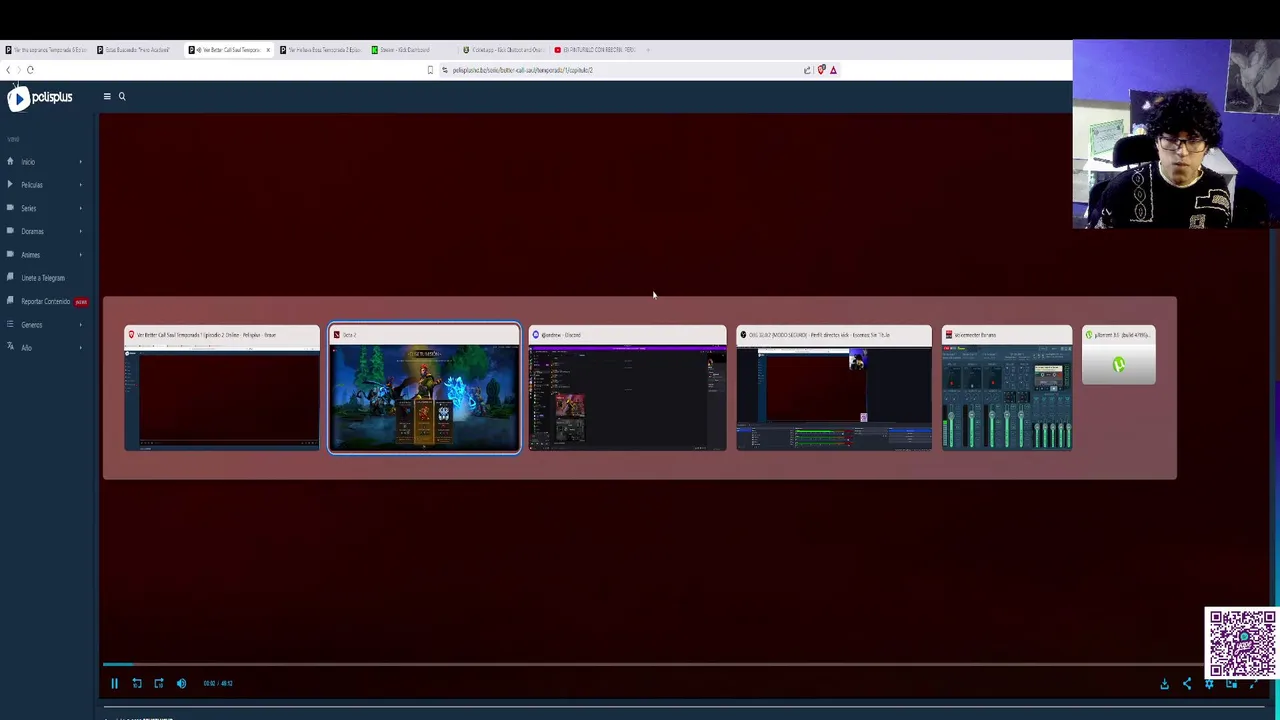Click the rewind 10 seconds icon
Image resolution: width=1280 pixels, height=720 pixels.
pos(137,683)
